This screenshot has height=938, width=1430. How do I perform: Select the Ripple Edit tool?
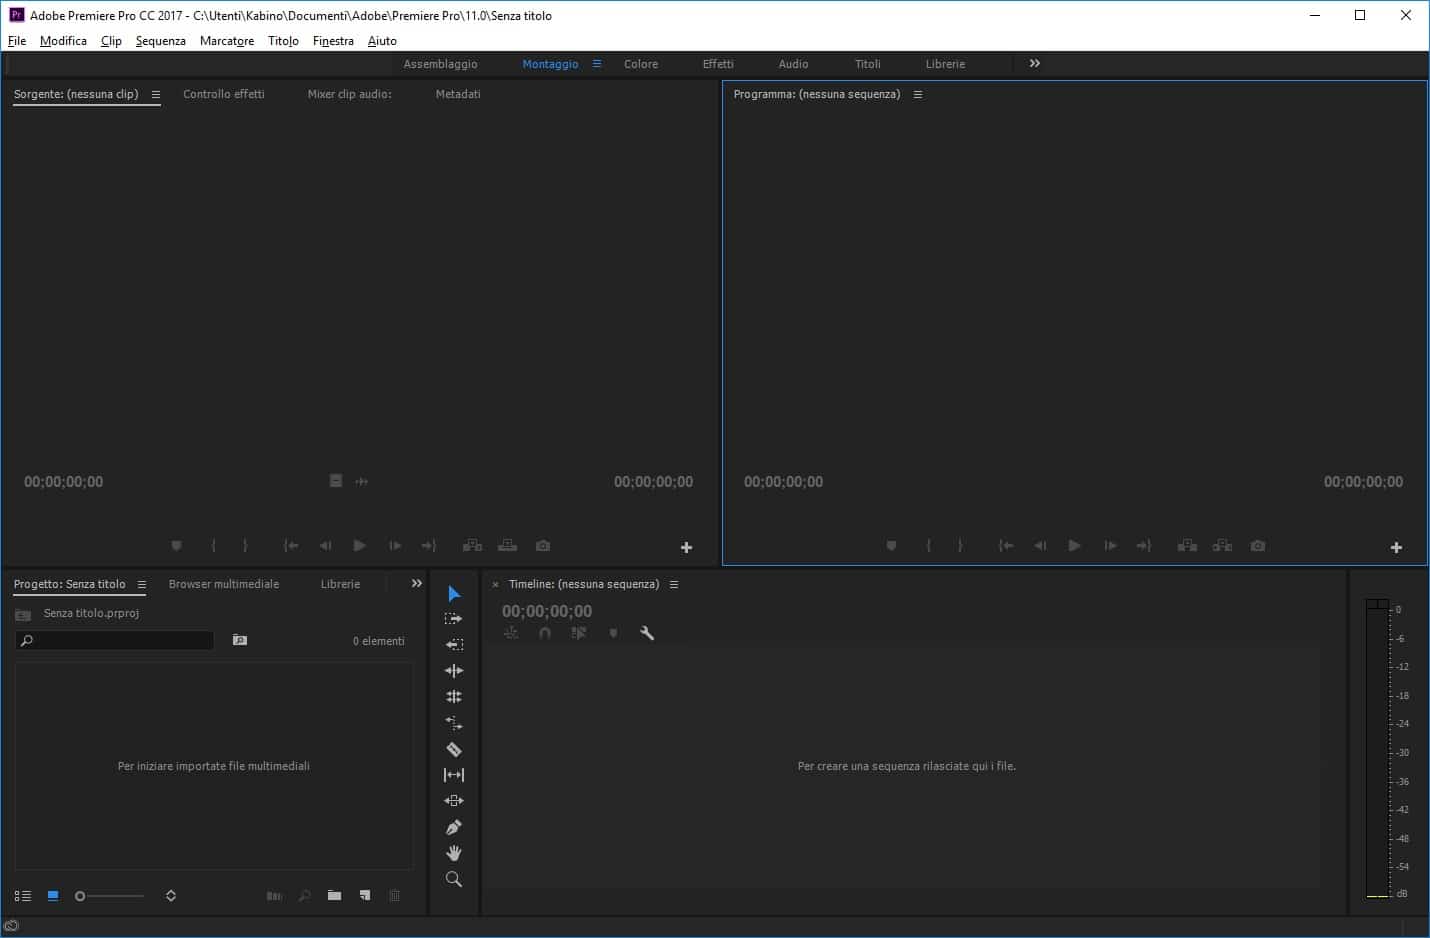(454, 671)
